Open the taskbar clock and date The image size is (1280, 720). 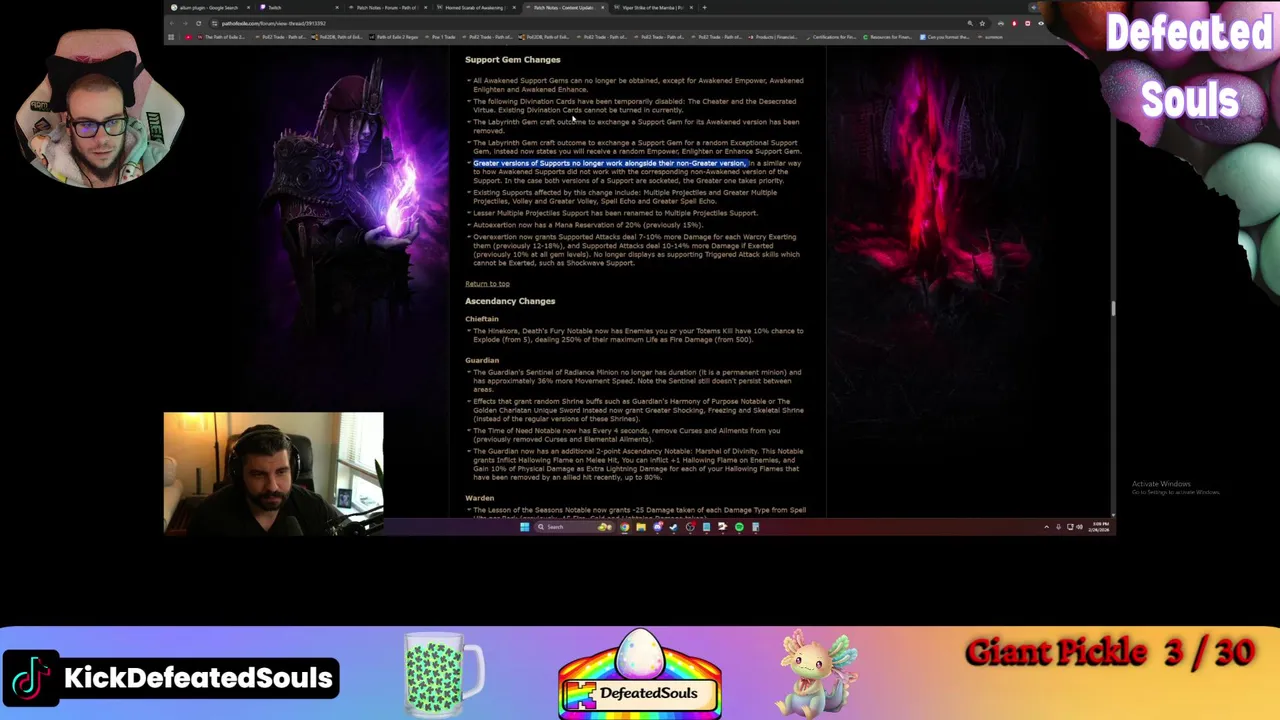(x=1100, y=526)
